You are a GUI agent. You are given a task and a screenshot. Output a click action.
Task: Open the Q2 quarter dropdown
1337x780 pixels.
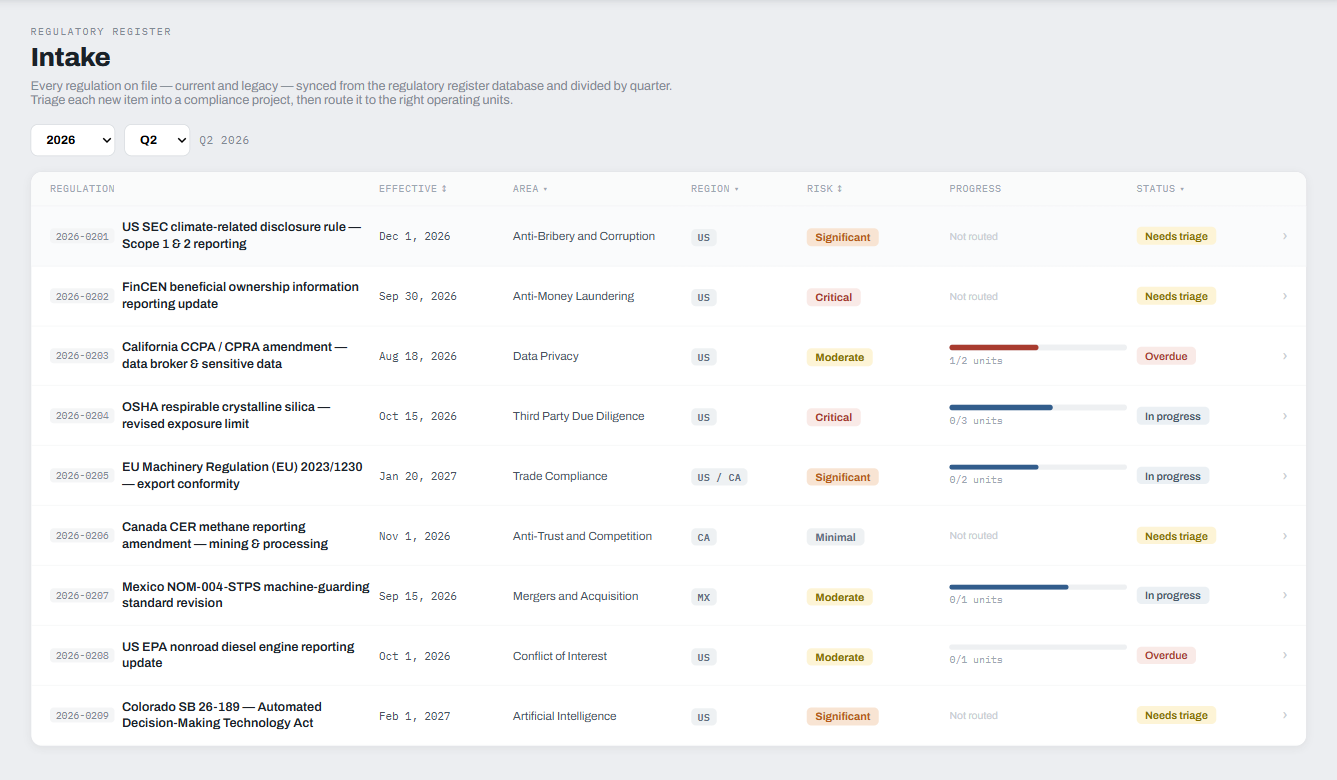point(157,140)
